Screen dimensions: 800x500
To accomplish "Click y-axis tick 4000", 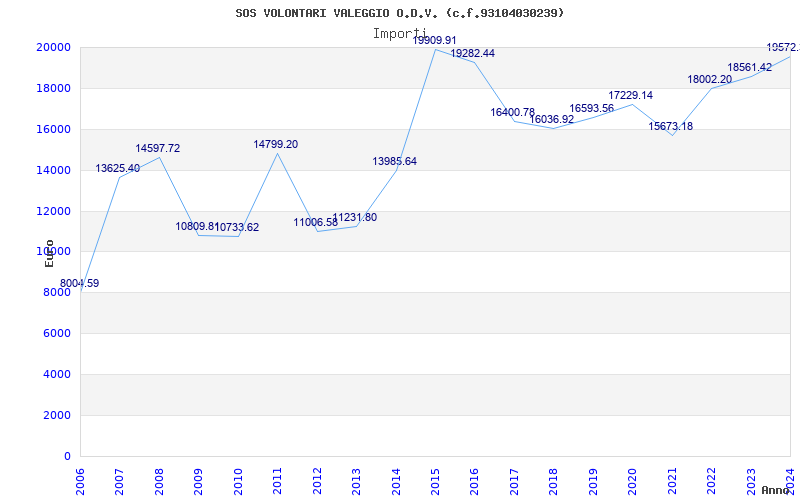I will (x=56, y=374).
